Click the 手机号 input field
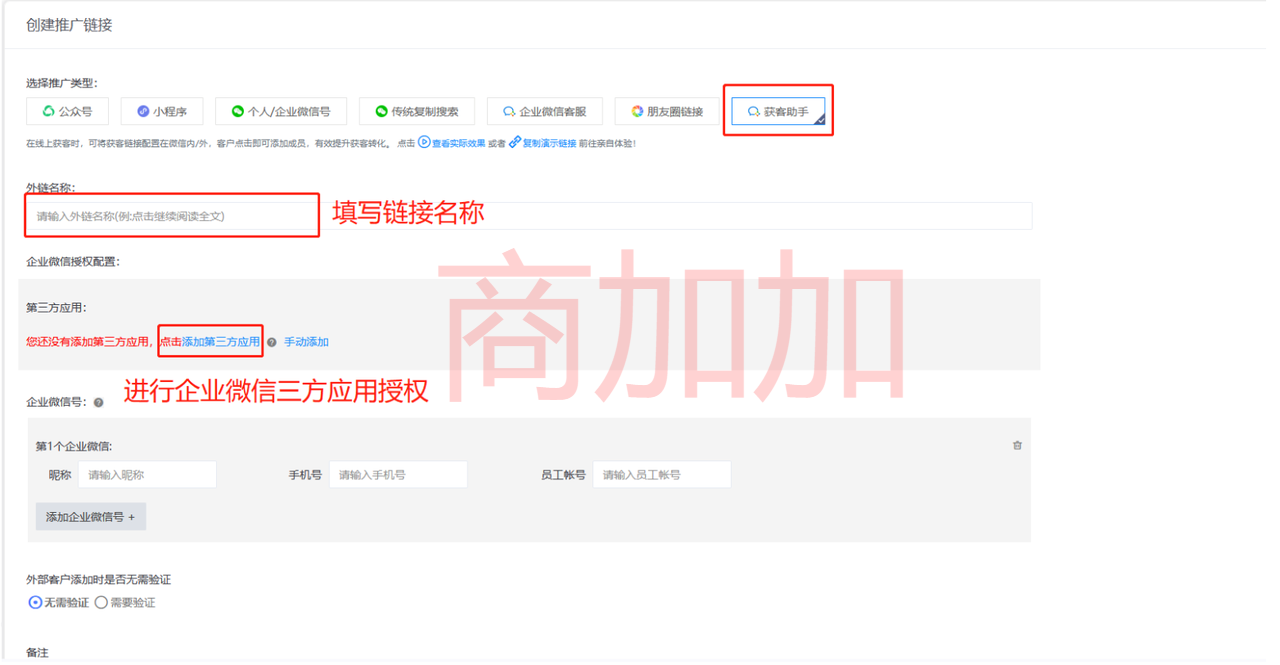Viewport: 1280px width, 665px height. click(x=398, y=474)
